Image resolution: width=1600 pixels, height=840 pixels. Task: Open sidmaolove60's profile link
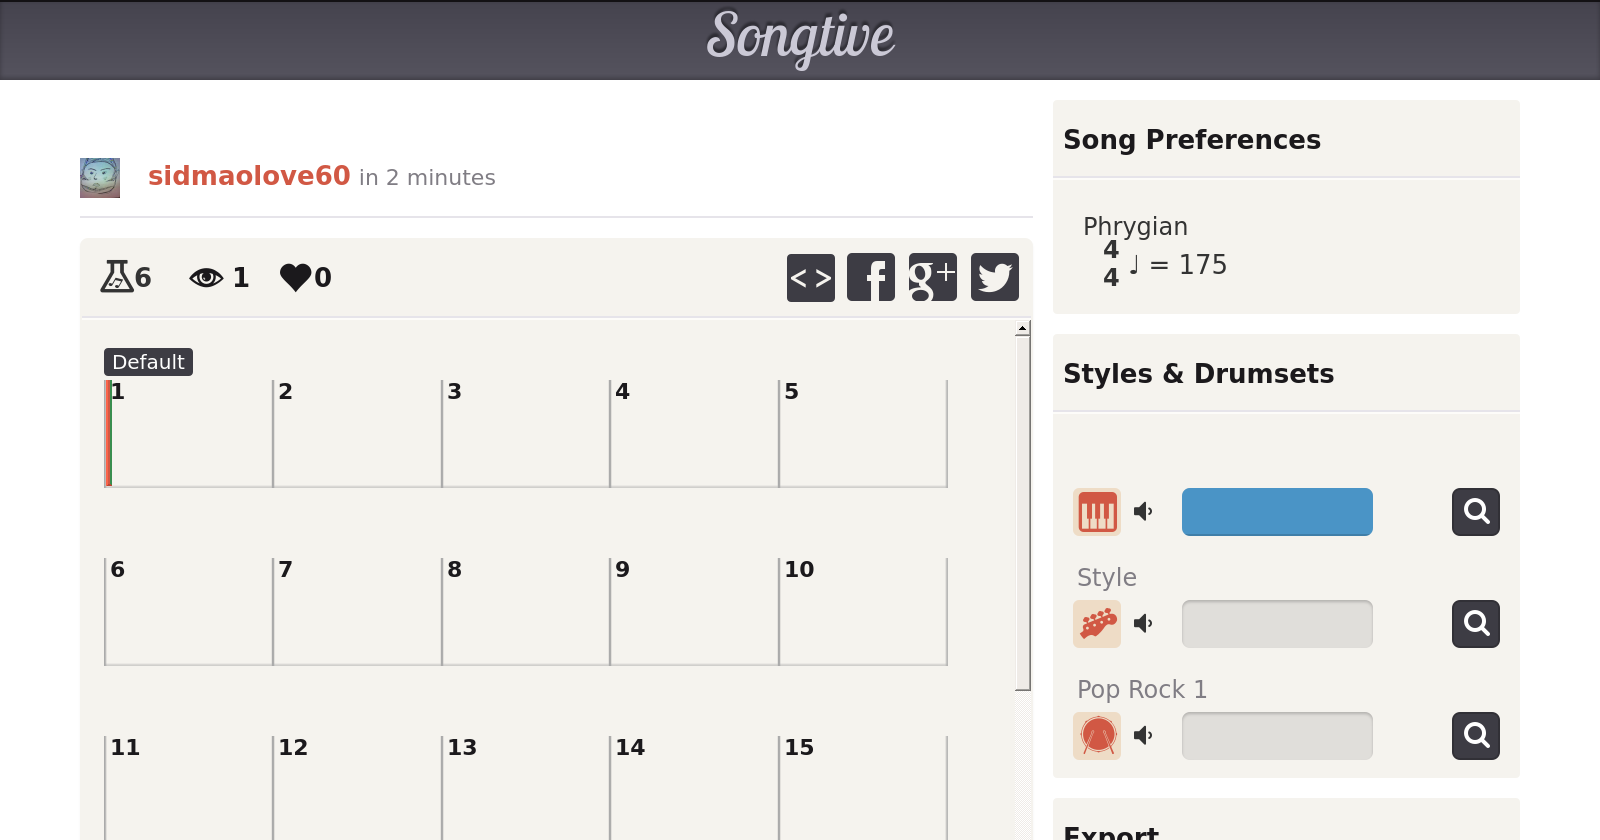pos(249,176)
